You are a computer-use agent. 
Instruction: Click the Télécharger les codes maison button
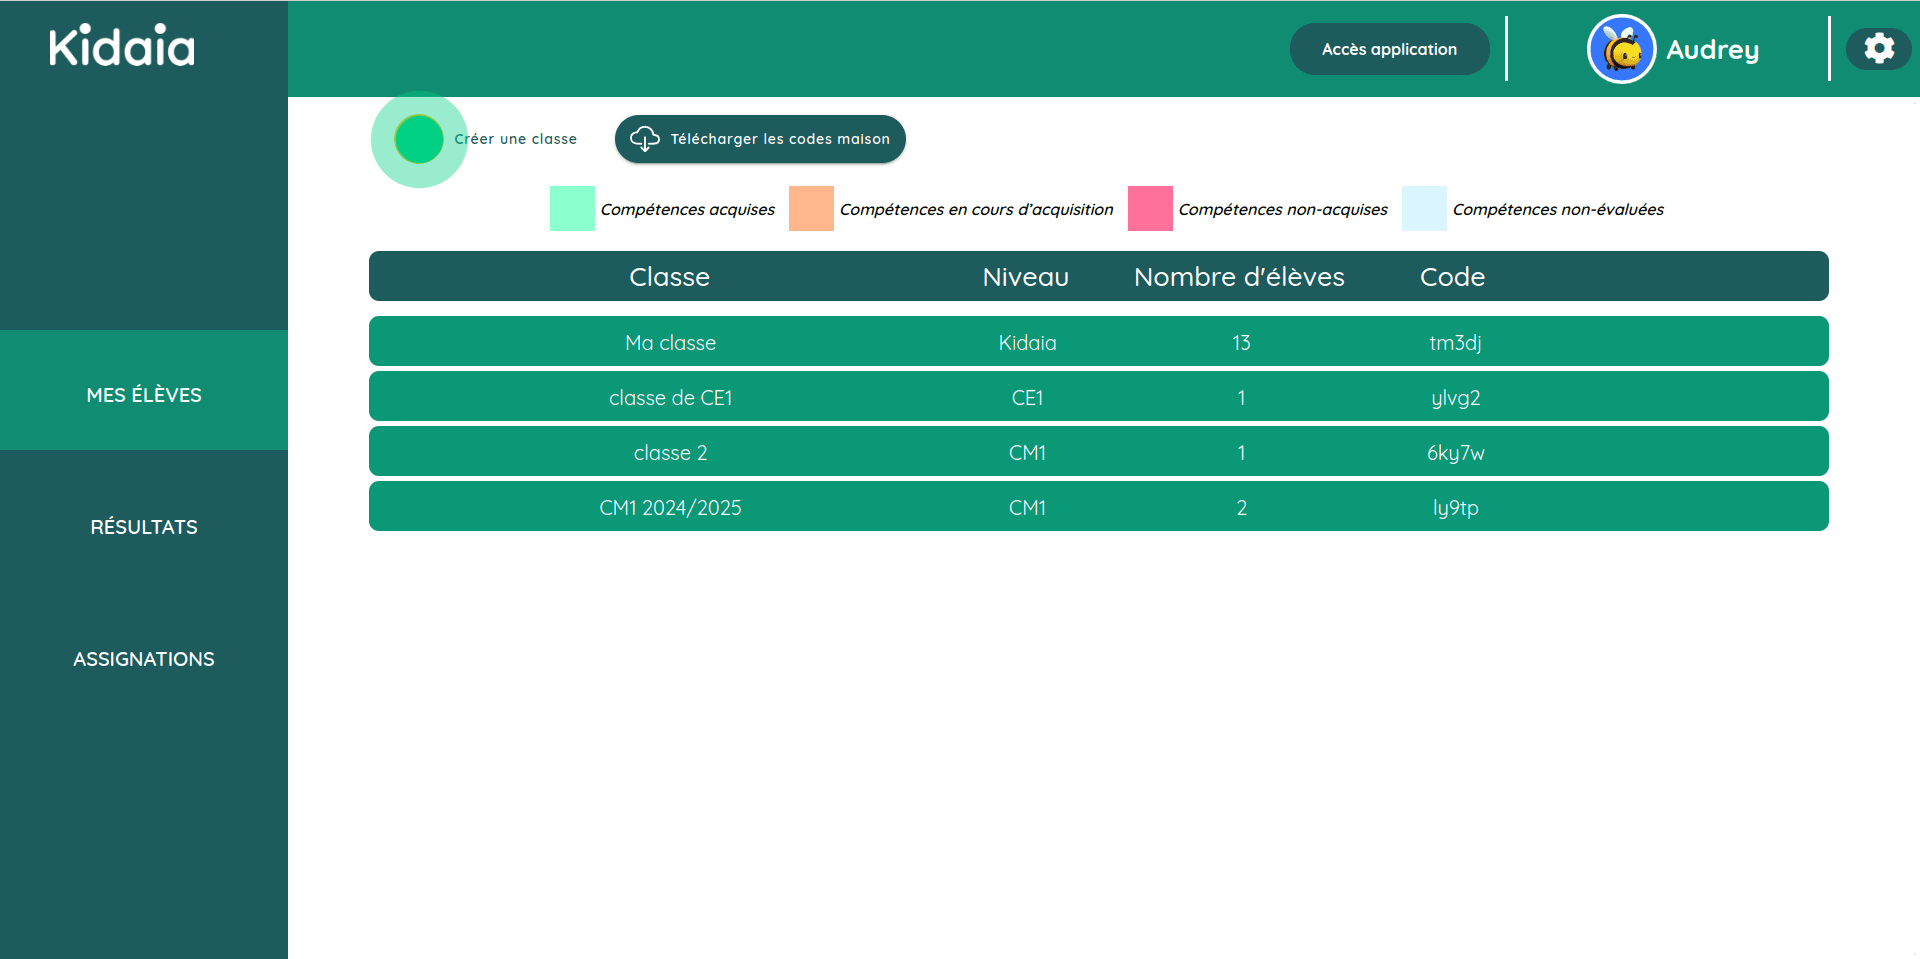coord(760,139)
